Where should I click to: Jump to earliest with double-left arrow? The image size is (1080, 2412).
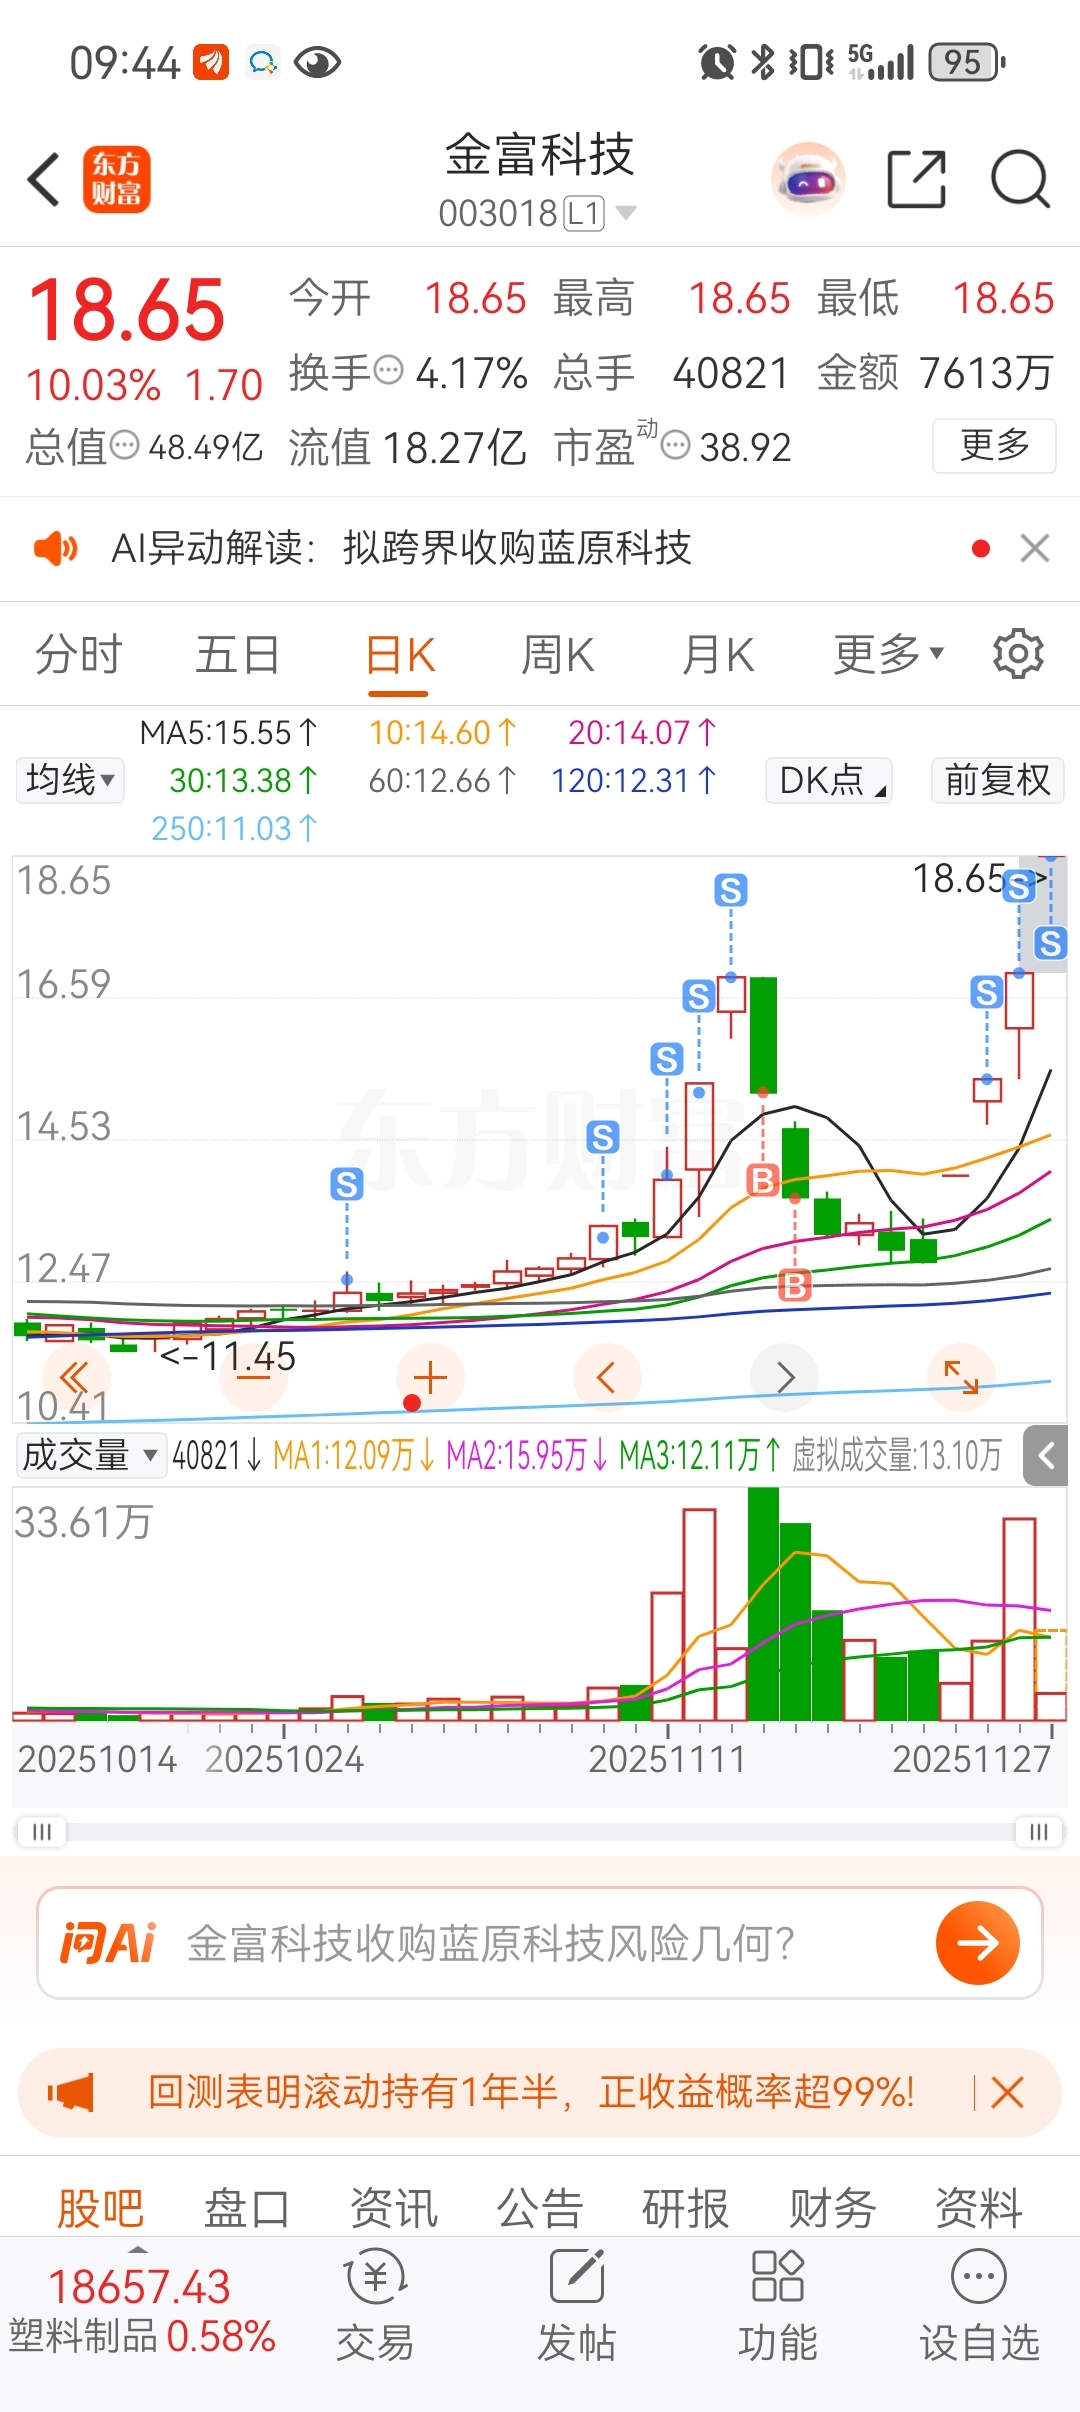coord(75,1378)
